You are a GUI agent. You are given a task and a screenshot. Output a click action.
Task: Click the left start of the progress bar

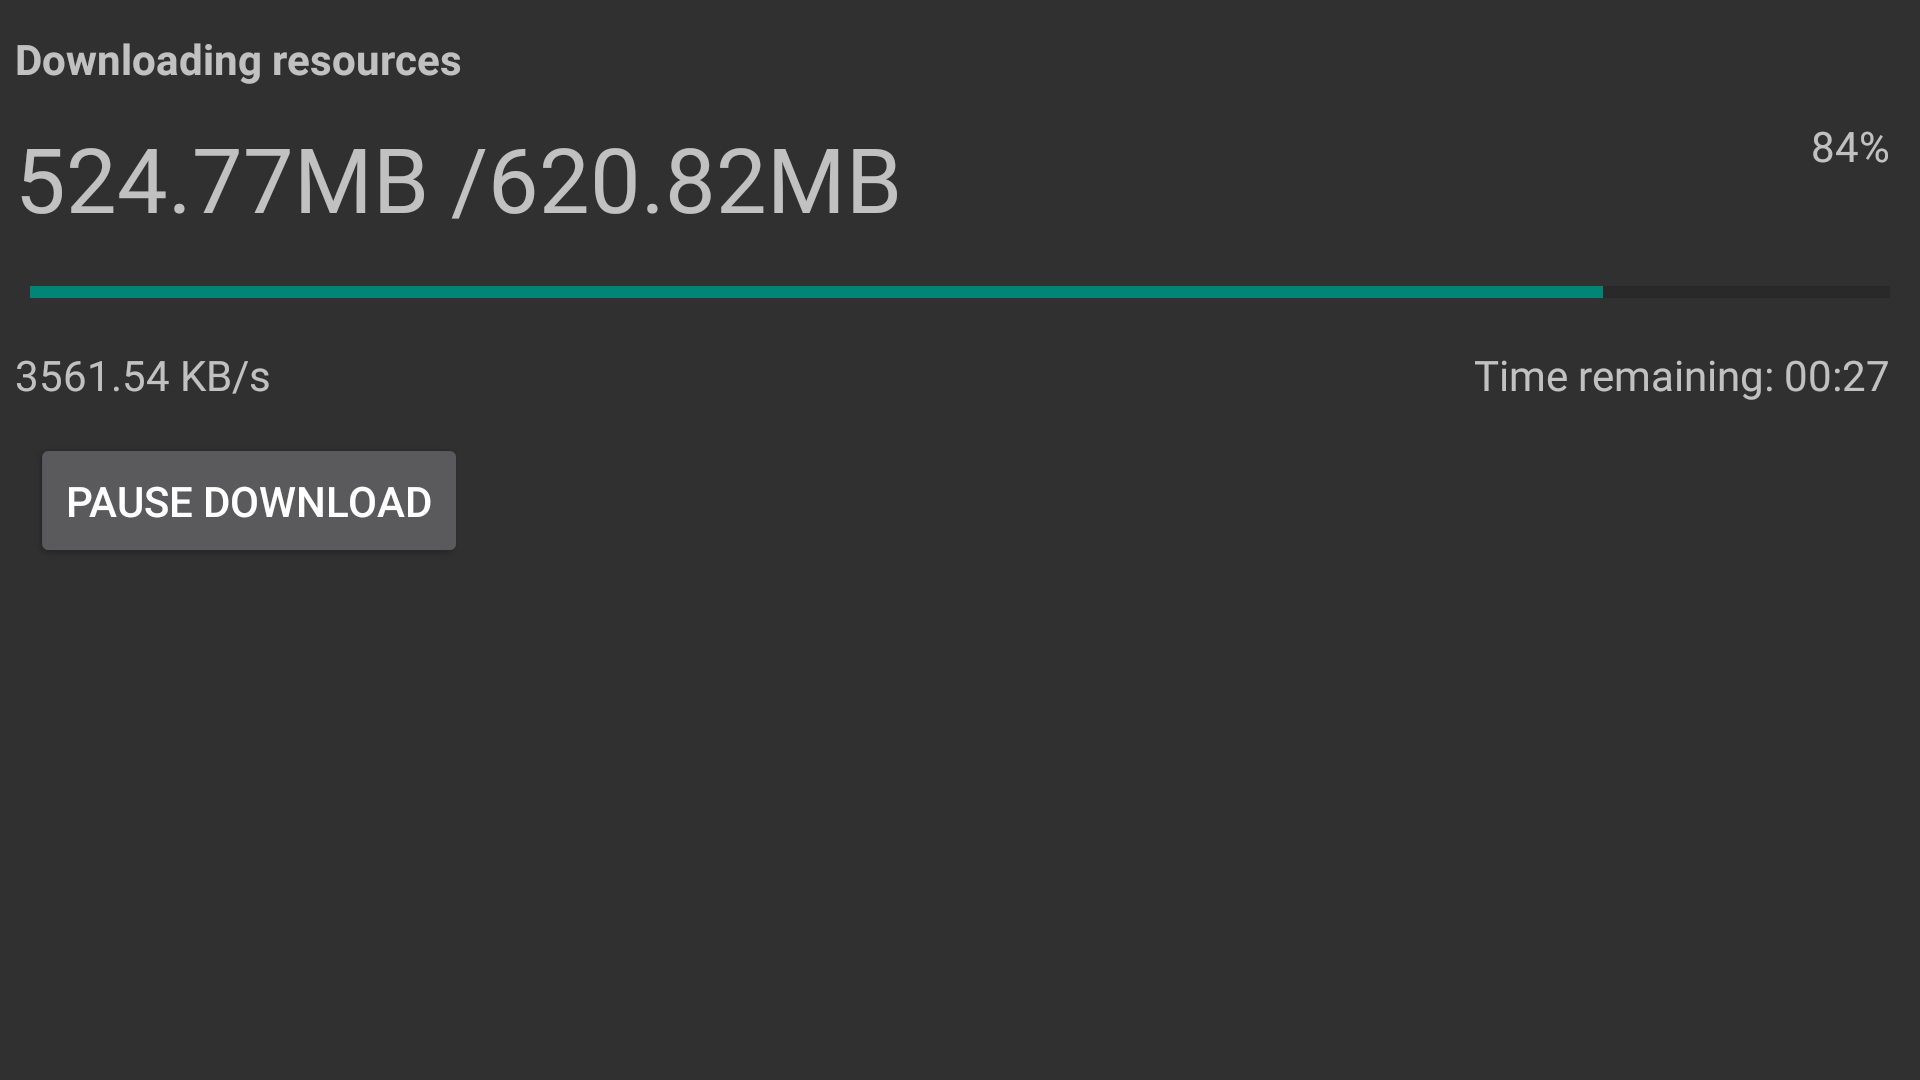tap(34, 292)
